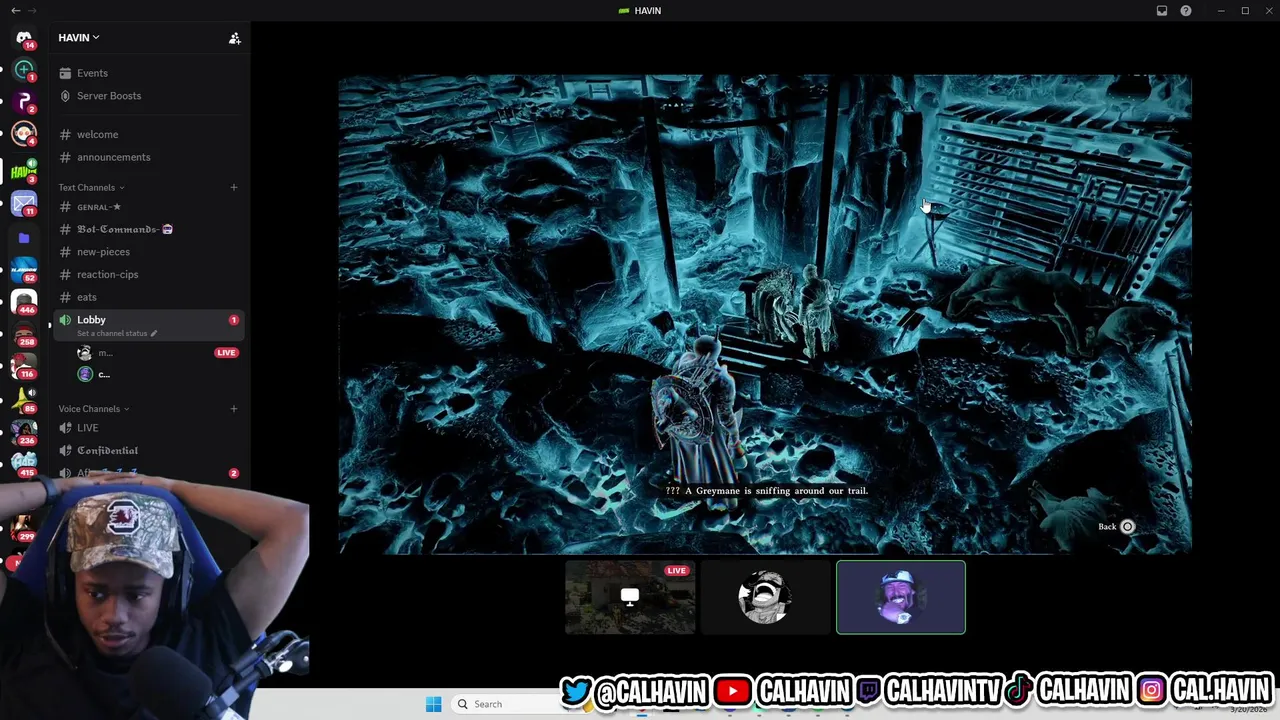Click the taskbar Search box
Screen dimensions: 1280x720
[510, 704]
